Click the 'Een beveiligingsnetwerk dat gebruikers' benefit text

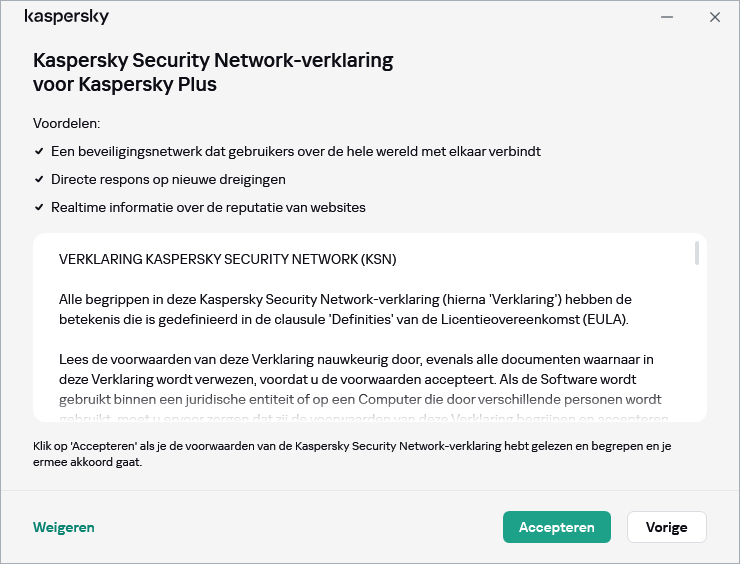click(x=296, y=152)
